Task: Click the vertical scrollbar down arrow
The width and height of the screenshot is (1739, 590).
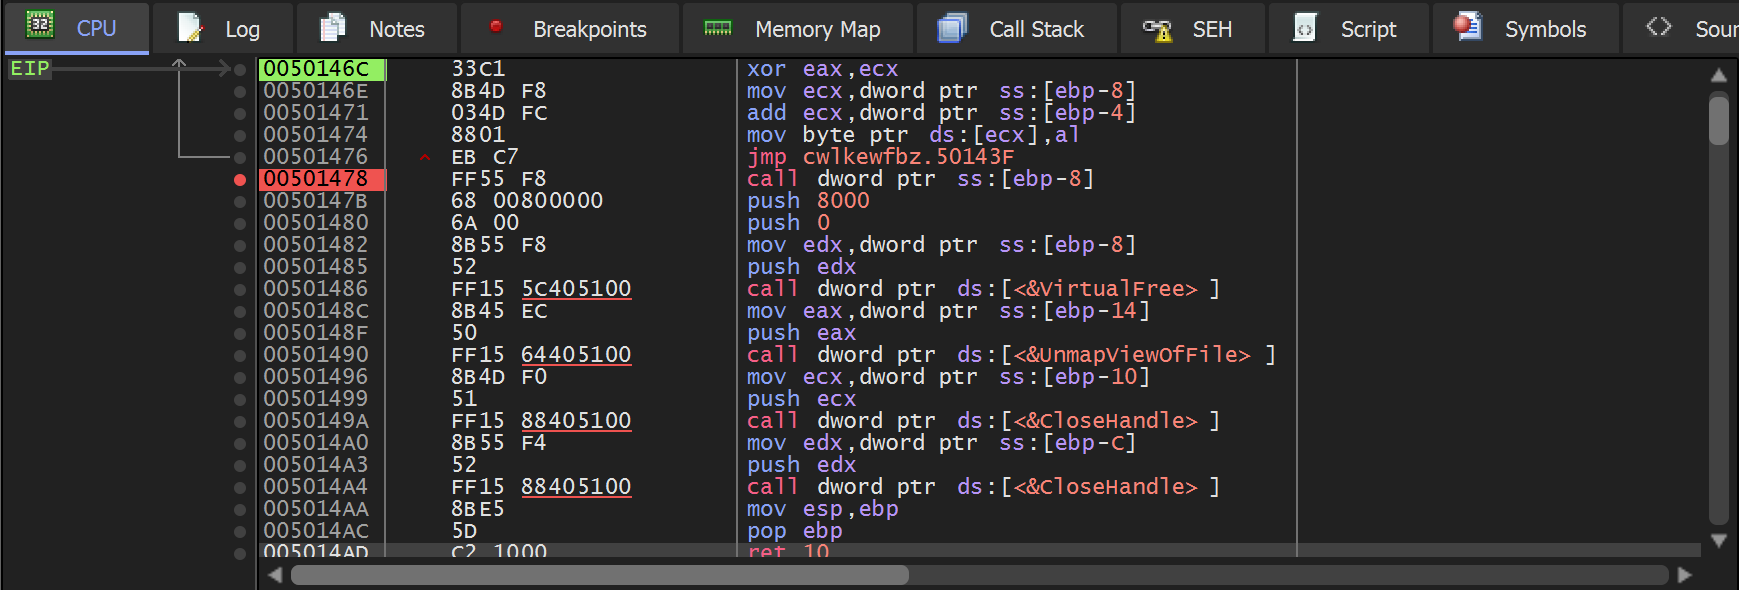Action: click(x=1718, y=541)
